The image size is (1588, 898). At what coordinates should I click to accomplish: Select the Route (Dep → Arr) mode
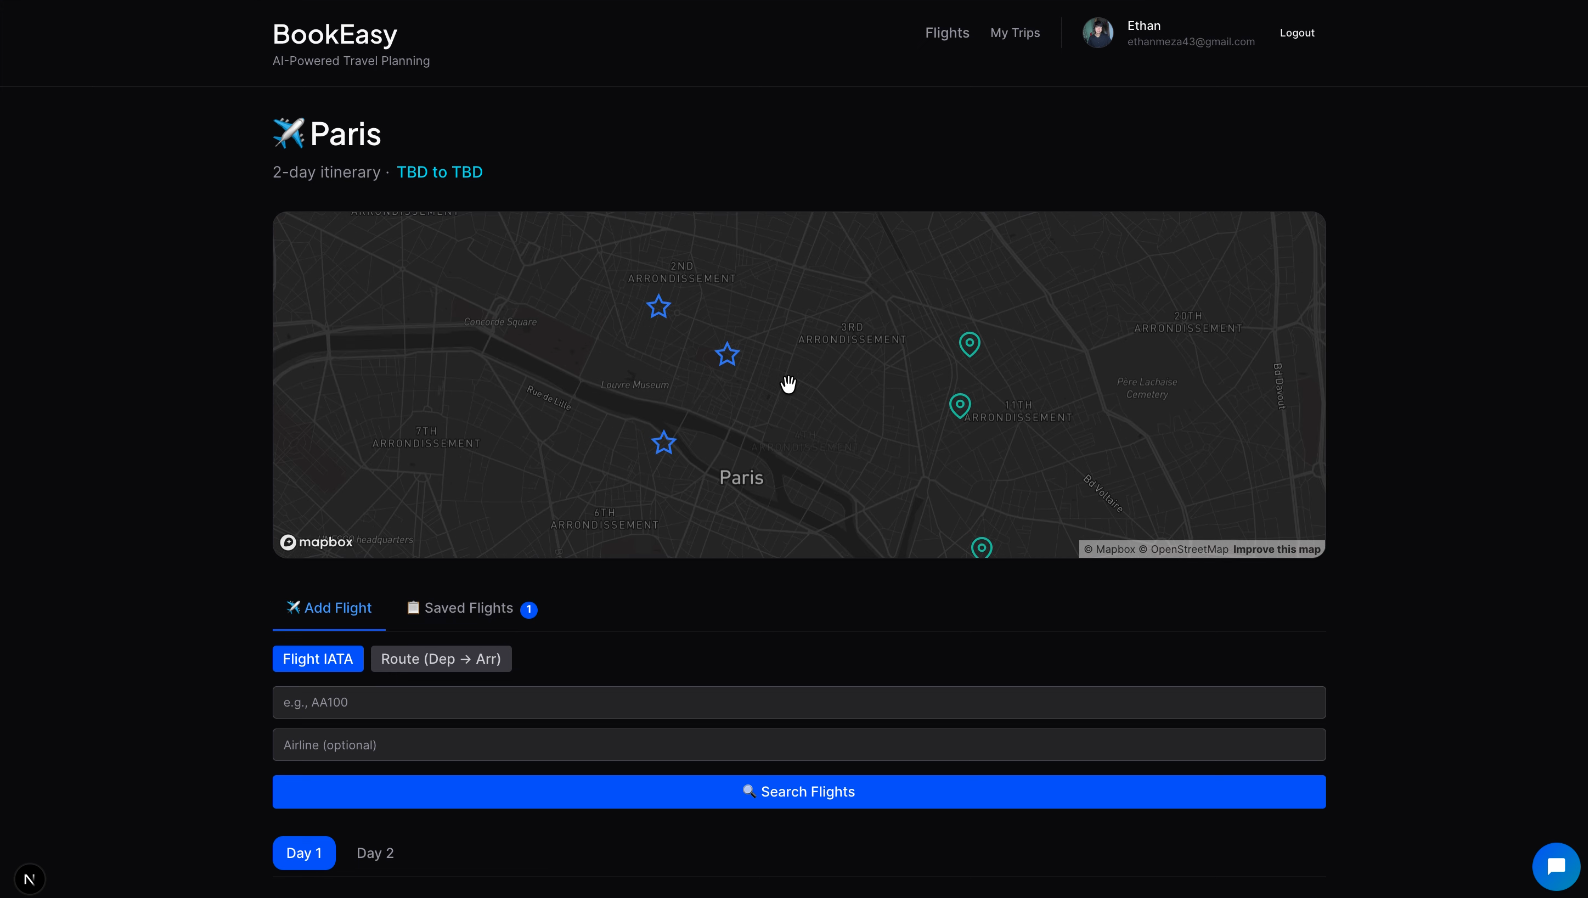441,659
